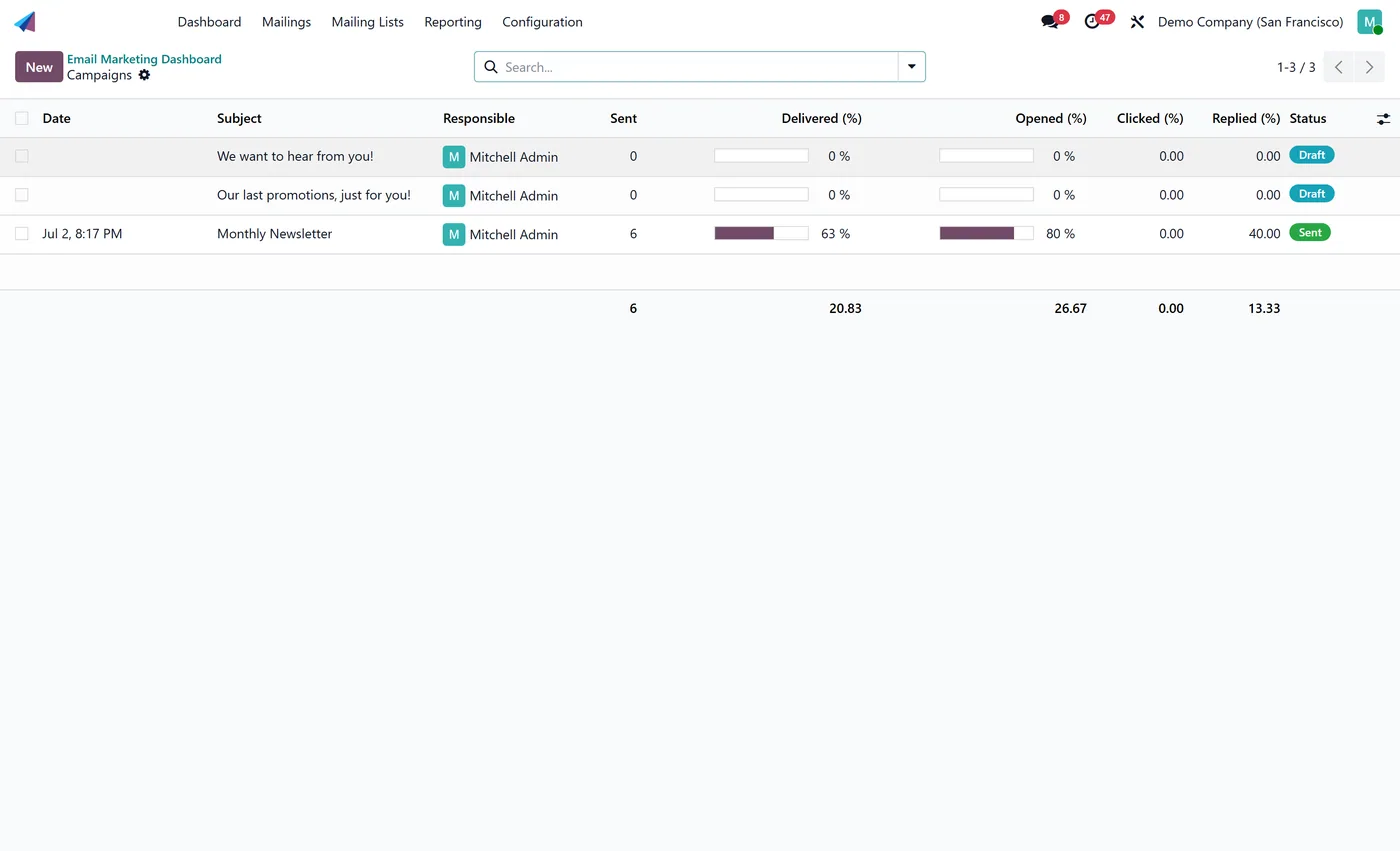Select the We want to hear from you row checkbox
The image size is (1400, 851).
[x=22, y=156]
